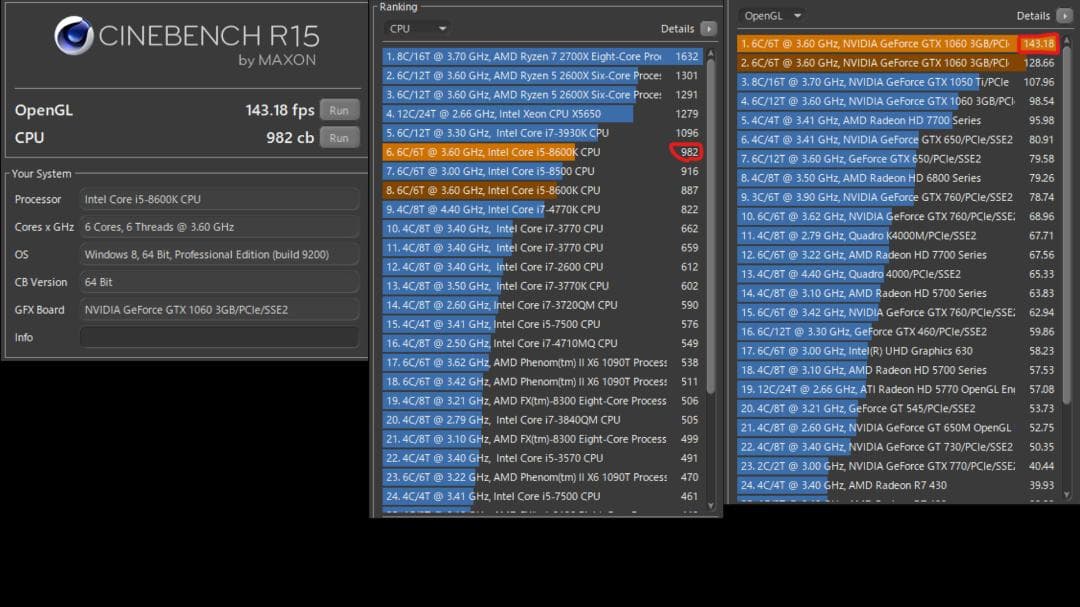Viewport: 1080px width, 607px height.
Task: Click the Cores x GHz field
Action: [x=218, y=227]
